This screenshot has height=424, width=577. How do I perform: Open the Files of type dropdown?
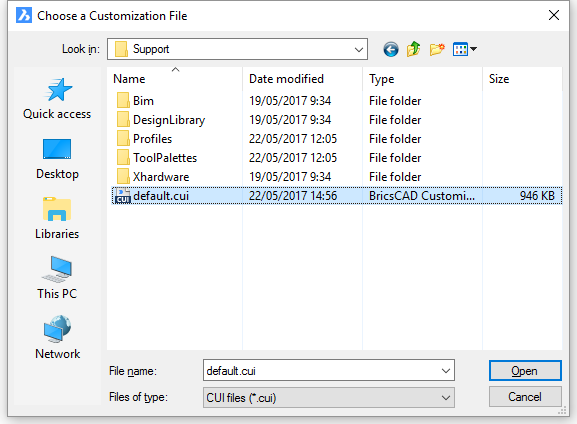point(329,398)
